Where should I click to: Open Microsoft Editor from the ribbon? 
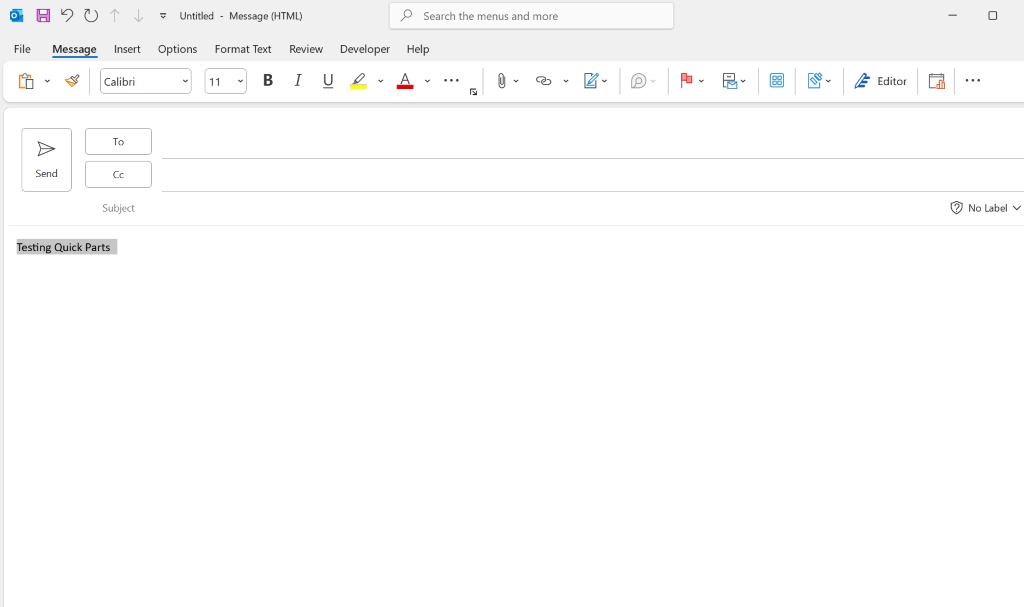point(880,81)
